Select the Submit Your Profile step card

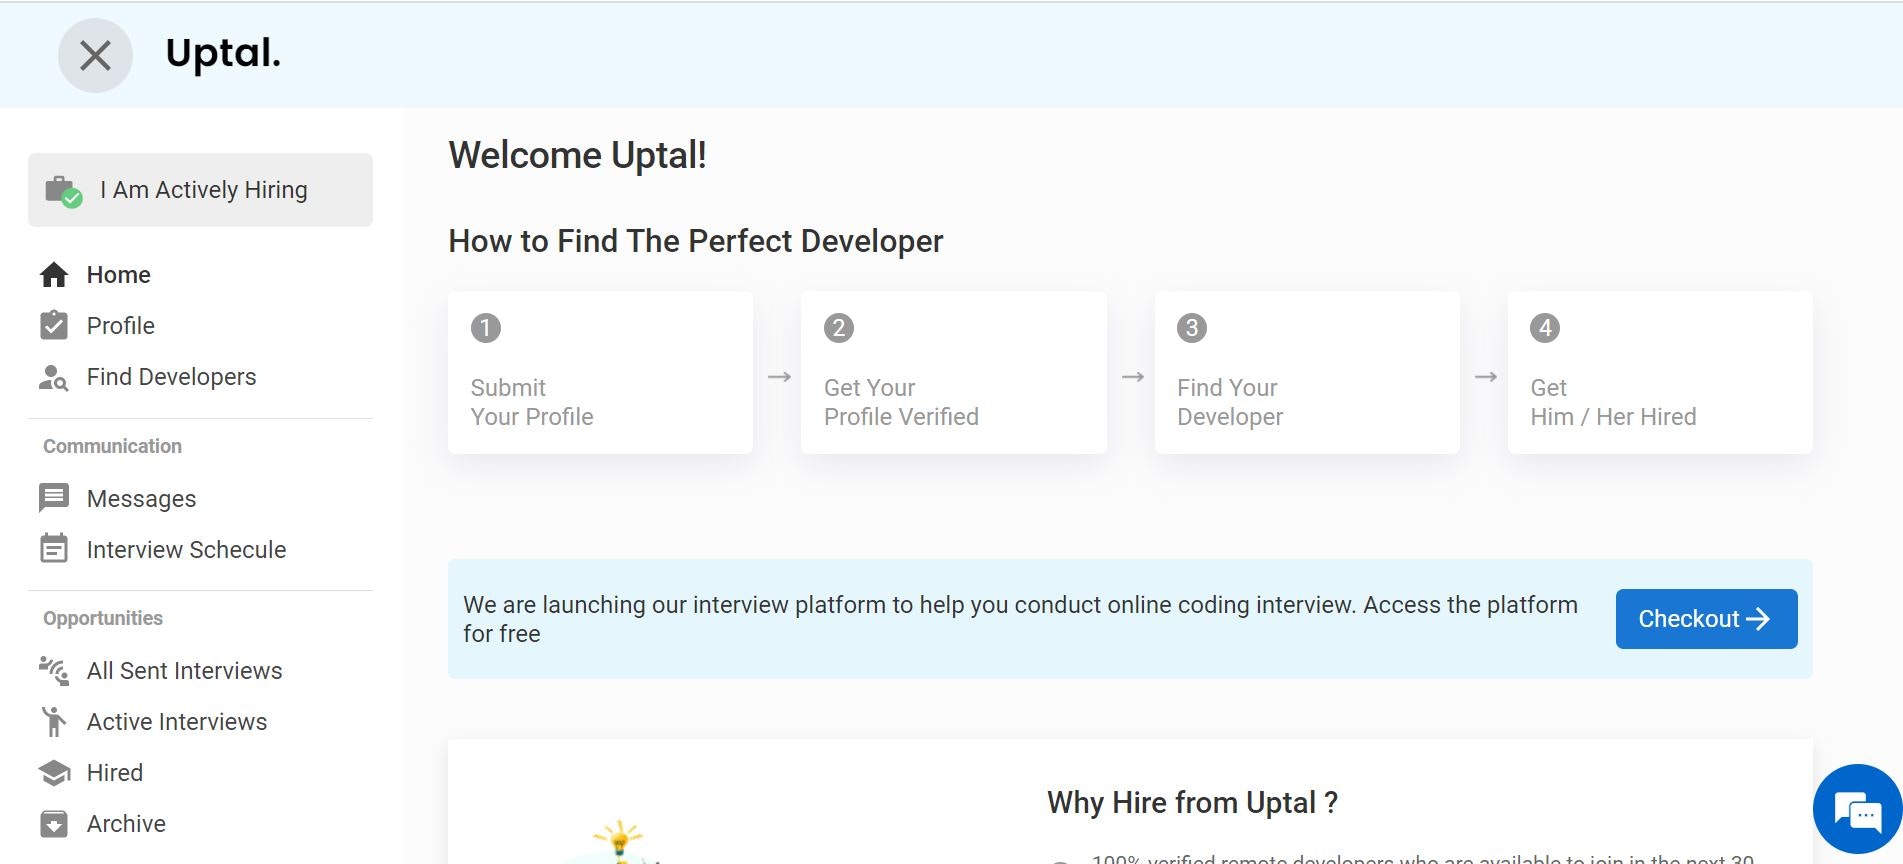pos(600,372)
